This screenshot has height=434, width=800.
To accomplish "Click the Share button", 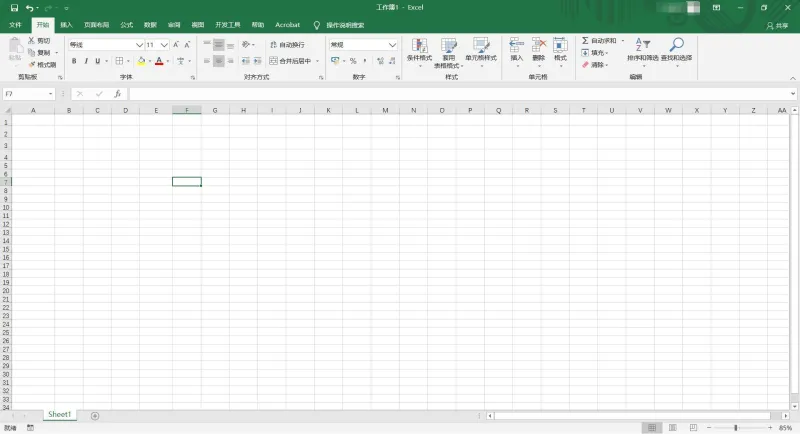I will (777, 25).
